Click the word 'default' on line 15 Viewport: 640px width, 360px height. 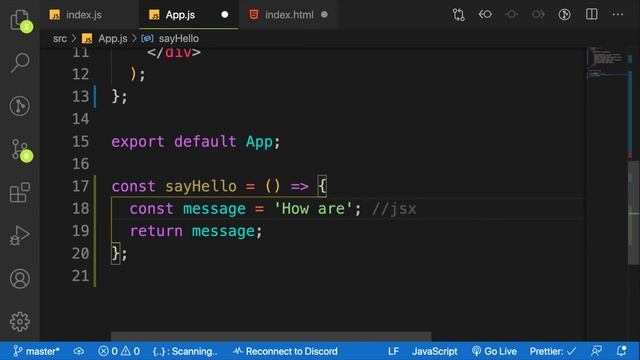click(205, 142)
